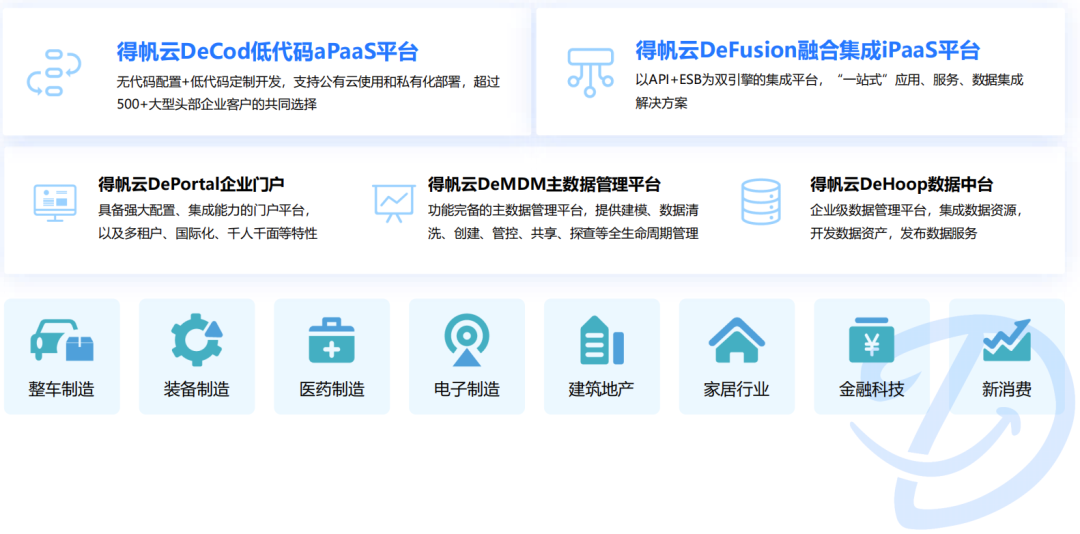Select the 整车制造 industry label
Image resolution: width=1080 pixels, height=534 pixels.
tap(61, 389)
